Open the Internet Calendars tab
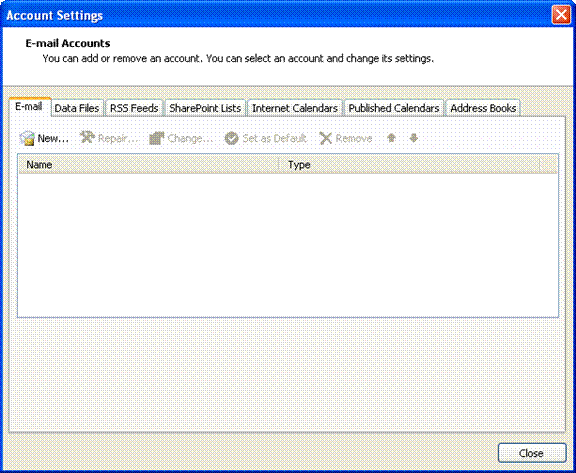This screenshot has height=473, width=576. pyautogui.click(x=295, y=108)
